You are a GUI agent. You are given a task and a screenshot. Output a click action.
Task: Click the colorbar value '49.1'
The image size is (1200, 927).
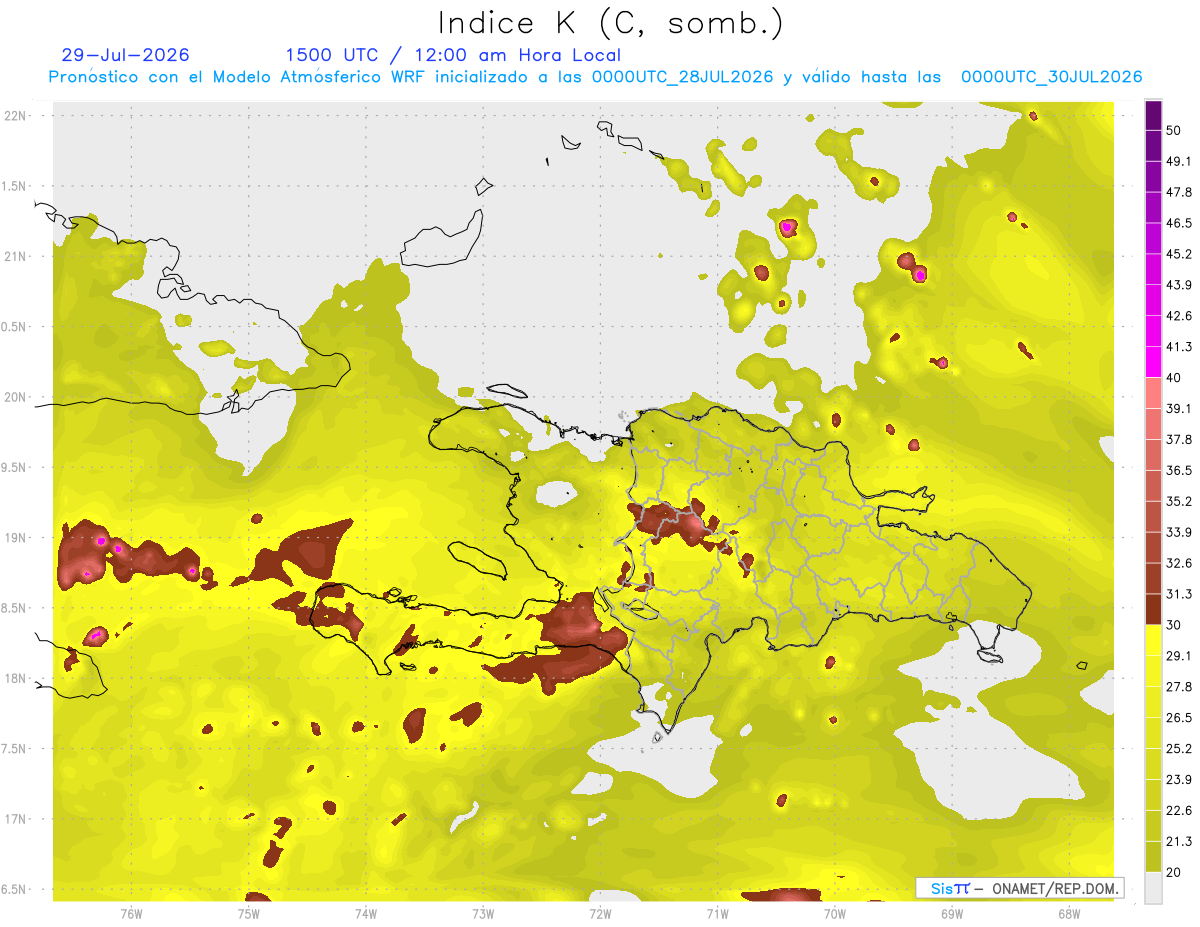[x=1178, y=161]
